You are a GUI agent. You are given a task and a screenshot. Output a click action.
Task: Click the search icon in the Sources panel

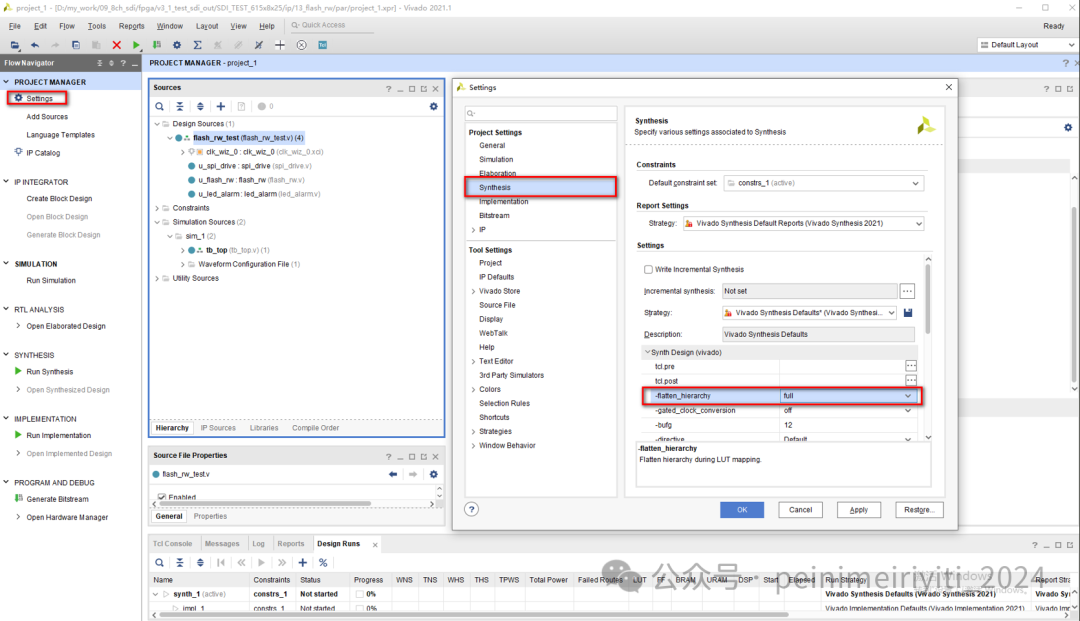tap(159, 106)
